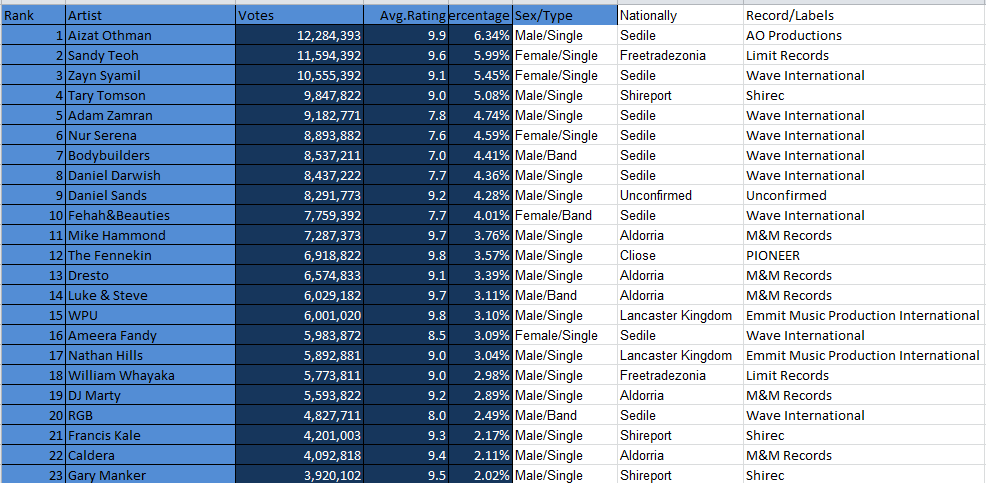Select the Aizat Othman artist cell

(151, 35)
